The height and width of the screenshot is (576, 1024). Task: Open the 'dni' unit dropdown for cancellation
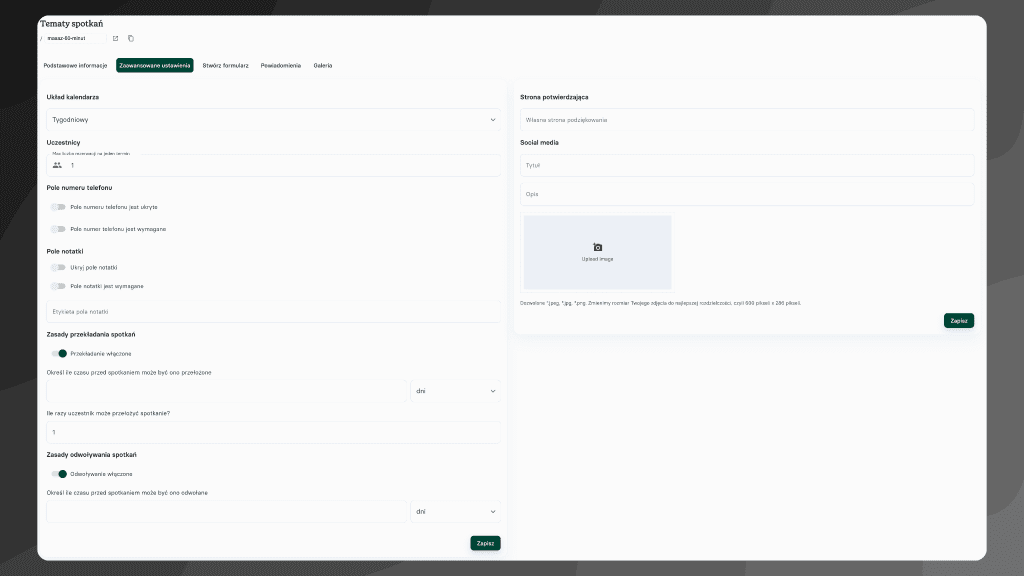[455, 511]
